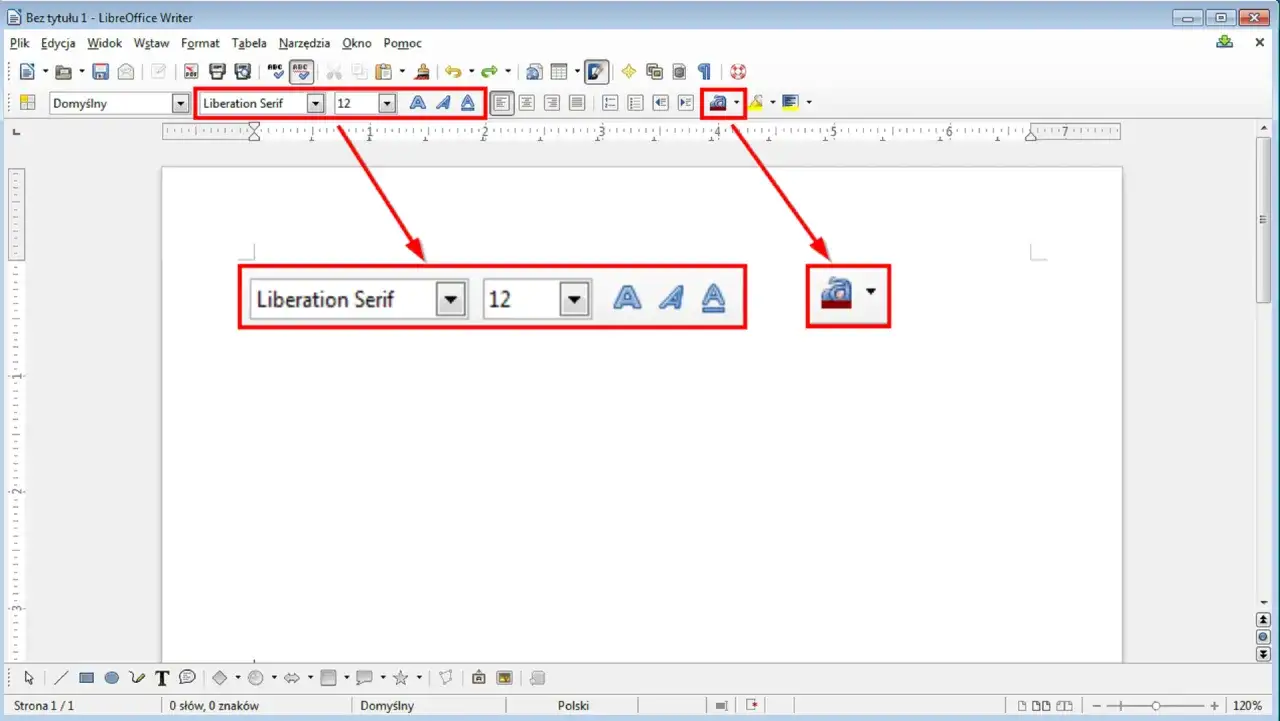The image size is (1280, 721).
Task: Click the Open file folder icon
Action: click(63, 71)
